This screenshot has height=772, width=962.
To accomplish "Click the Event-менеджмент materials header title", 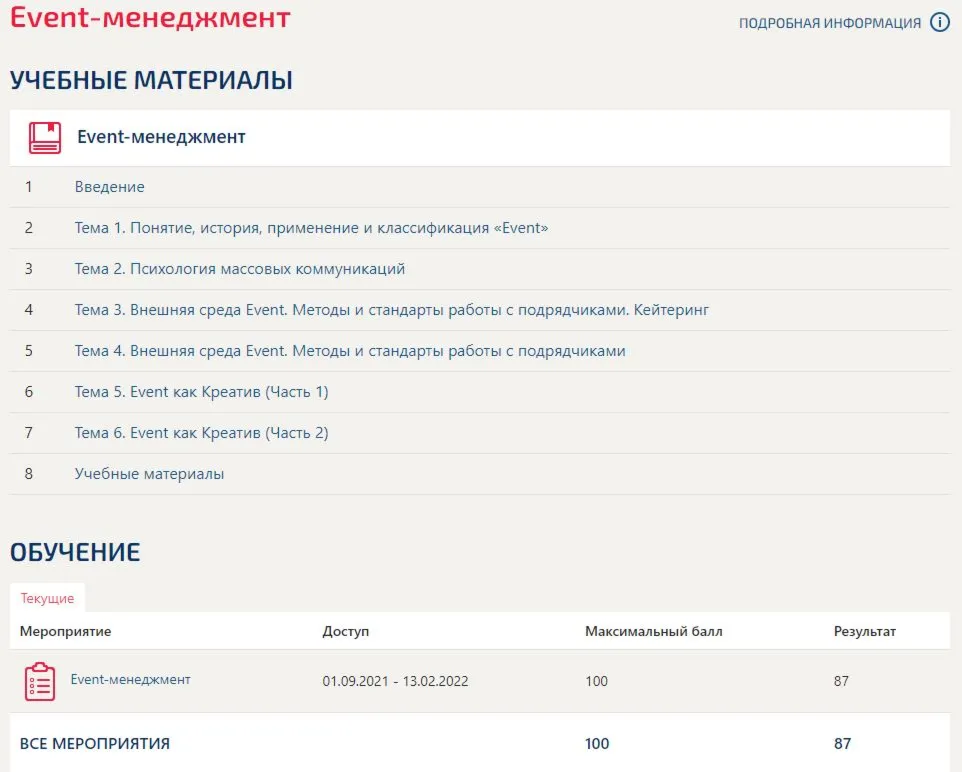I will [x=161, y=137].
